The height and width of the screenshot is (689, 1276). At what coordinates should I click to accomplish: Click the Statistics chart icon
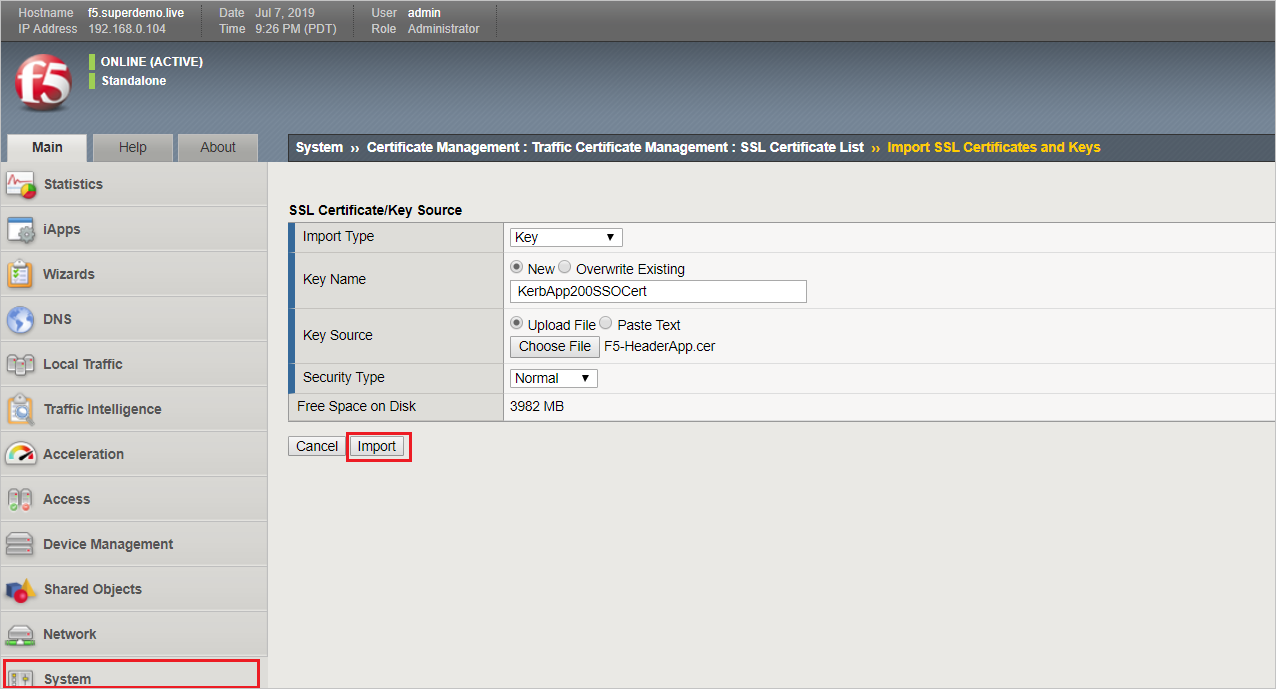[x=21, y=184]
